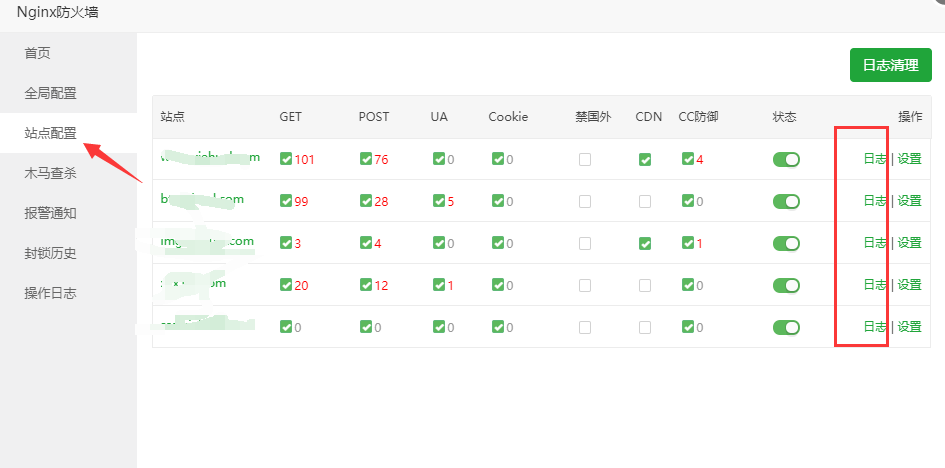
Task: Click the 日志清理 button
Action: tap(891, 65)
